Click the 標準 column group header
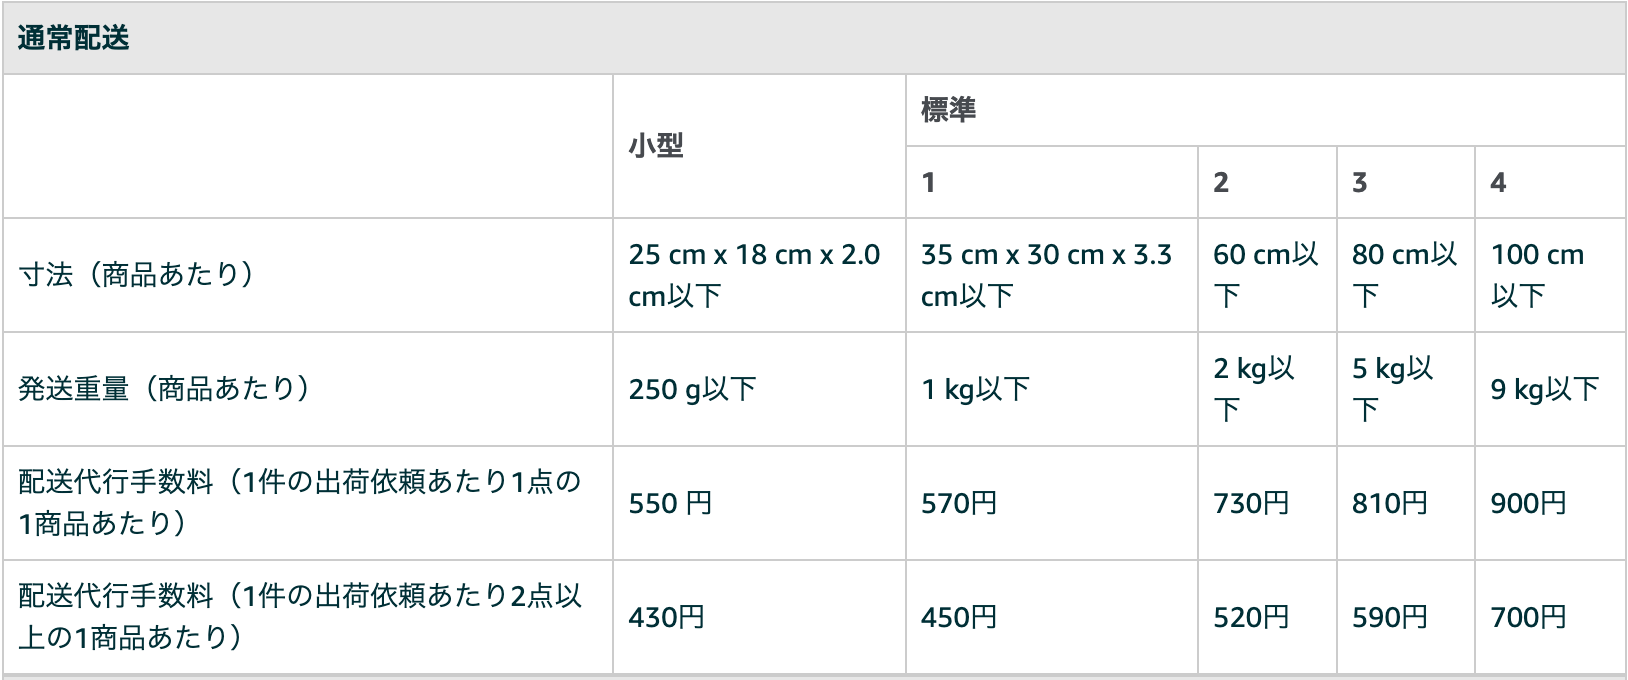This screenshot has width=1628, height=680. pyautogui.click(x=948, y=110)
